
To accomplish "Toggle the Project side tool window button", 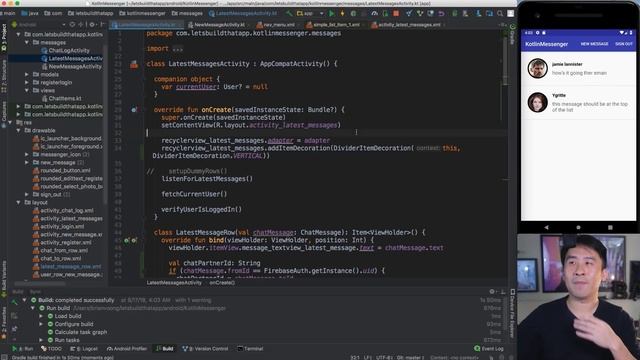I will point(4,38).
